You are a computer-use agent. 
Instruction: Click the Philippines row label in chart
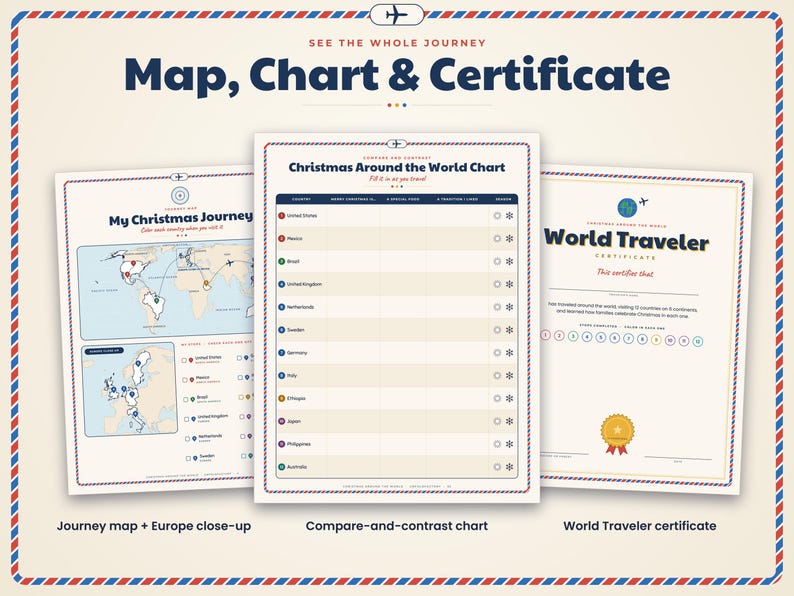tap(299, 444)
